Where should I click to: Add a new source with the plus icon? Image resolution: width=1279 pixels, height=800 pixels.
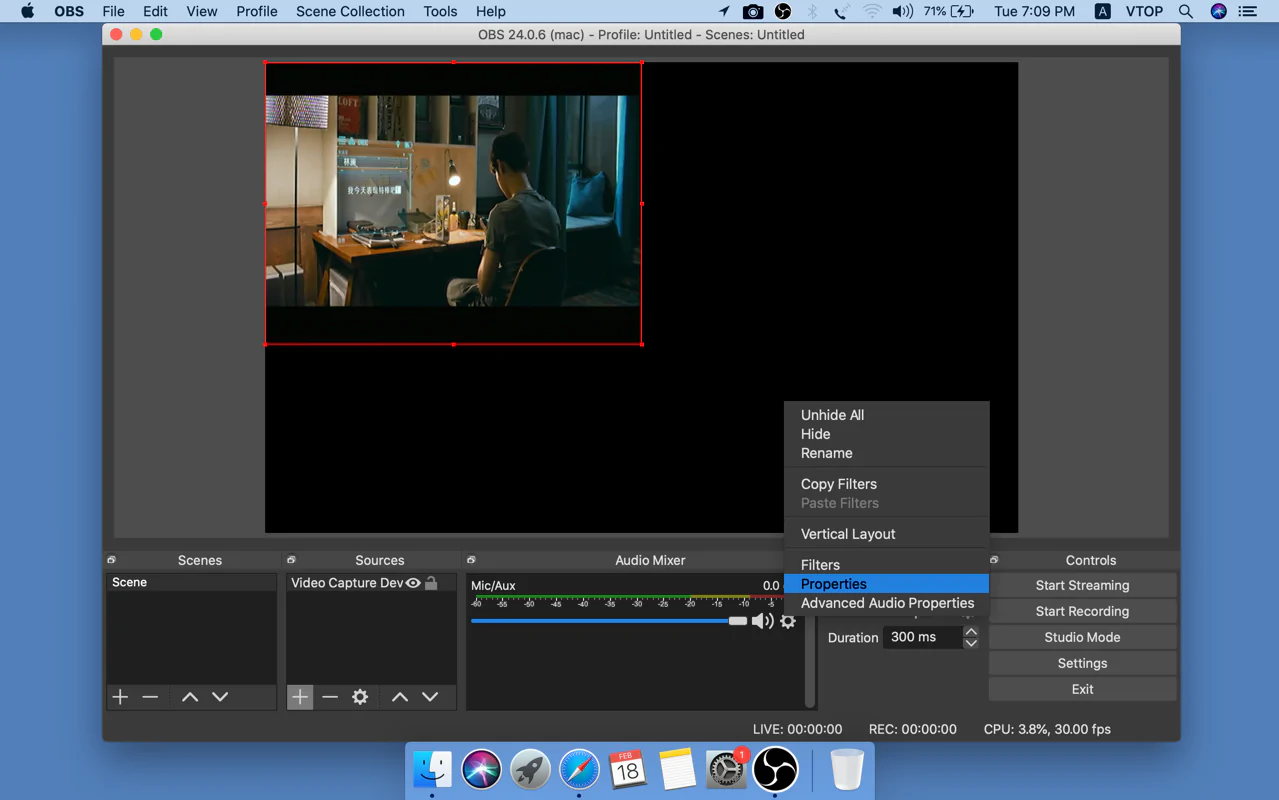[300, 697]
